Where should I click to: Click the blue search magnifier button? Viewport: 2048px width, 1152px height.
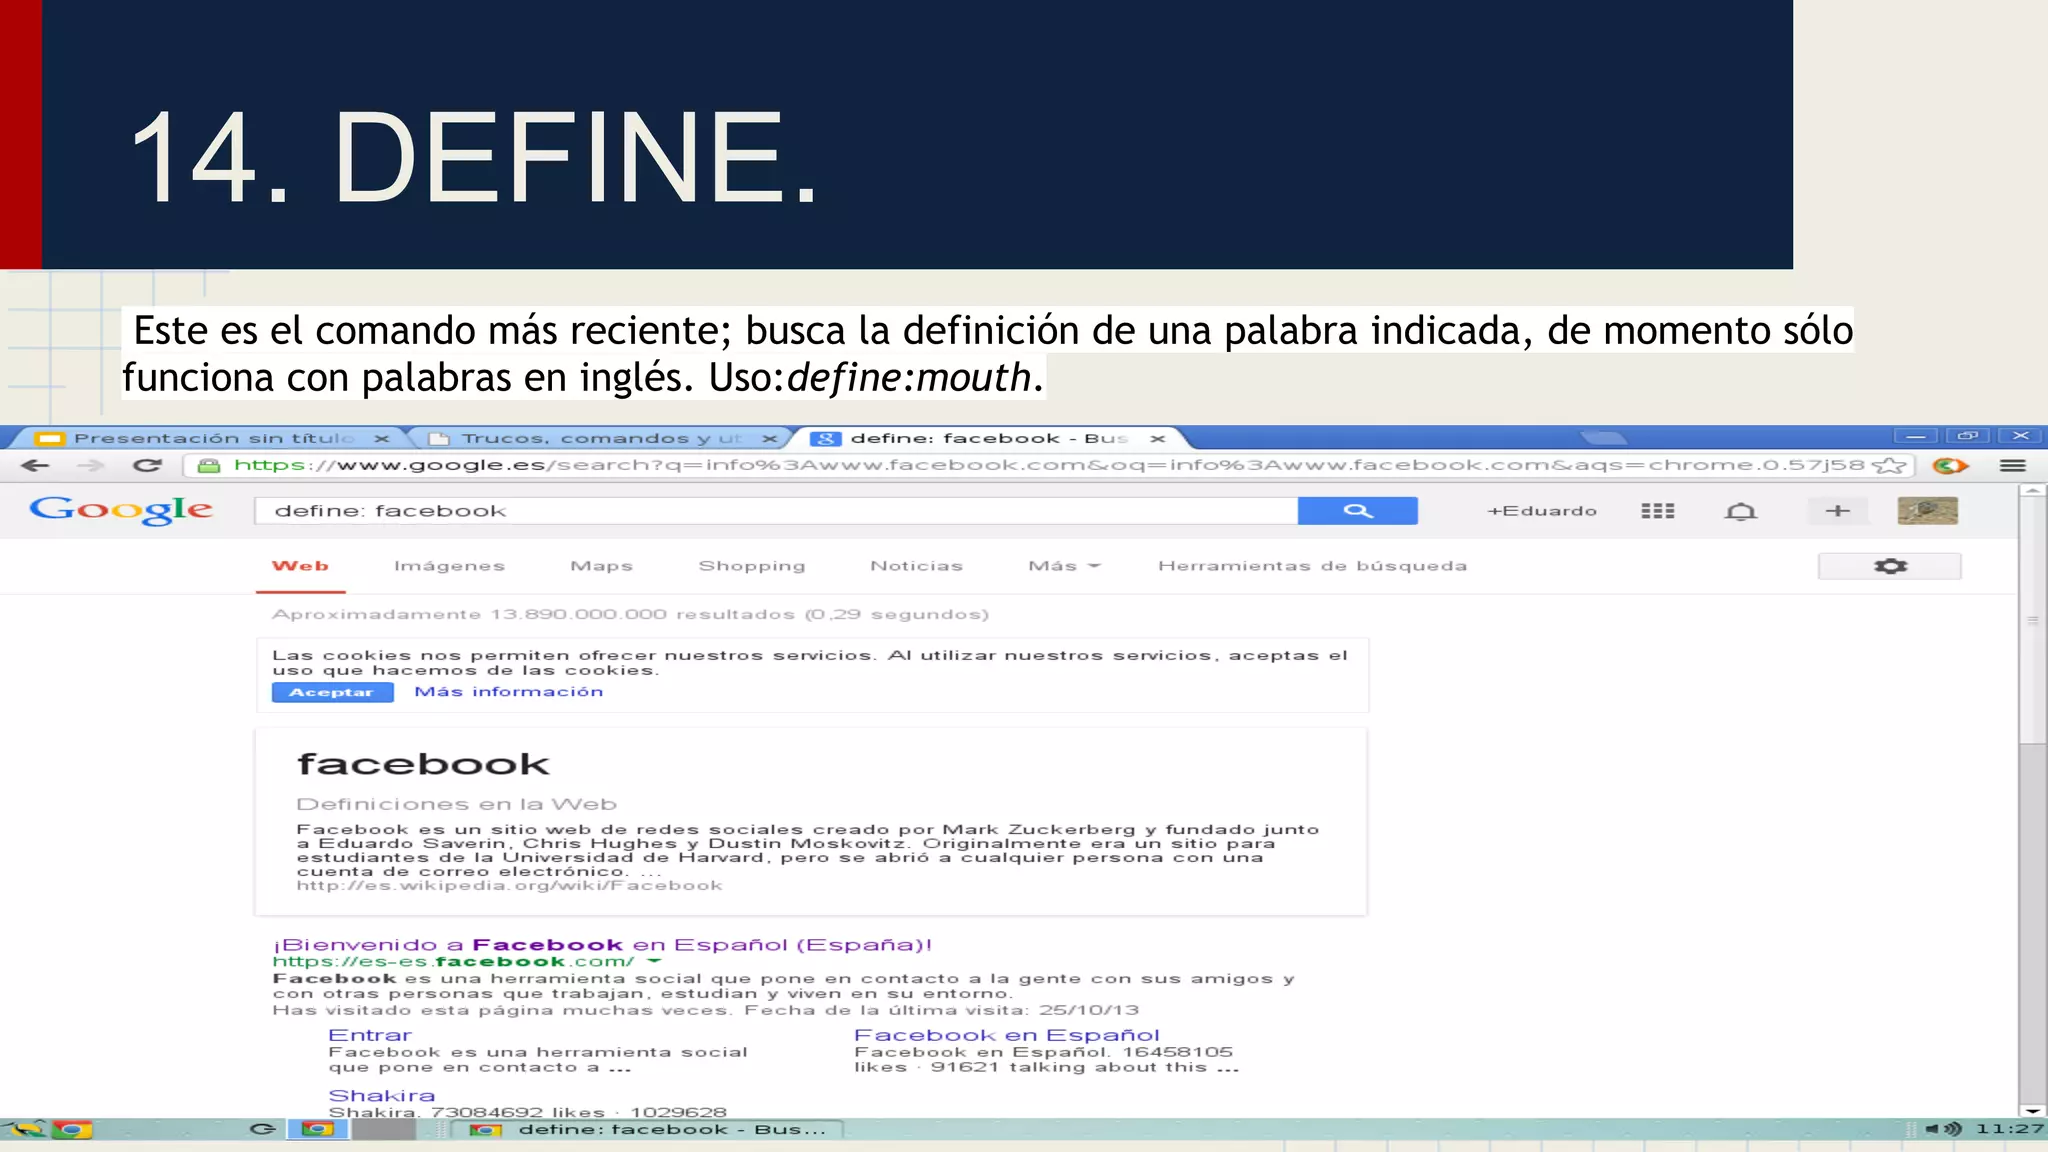tap(1357, 511)
